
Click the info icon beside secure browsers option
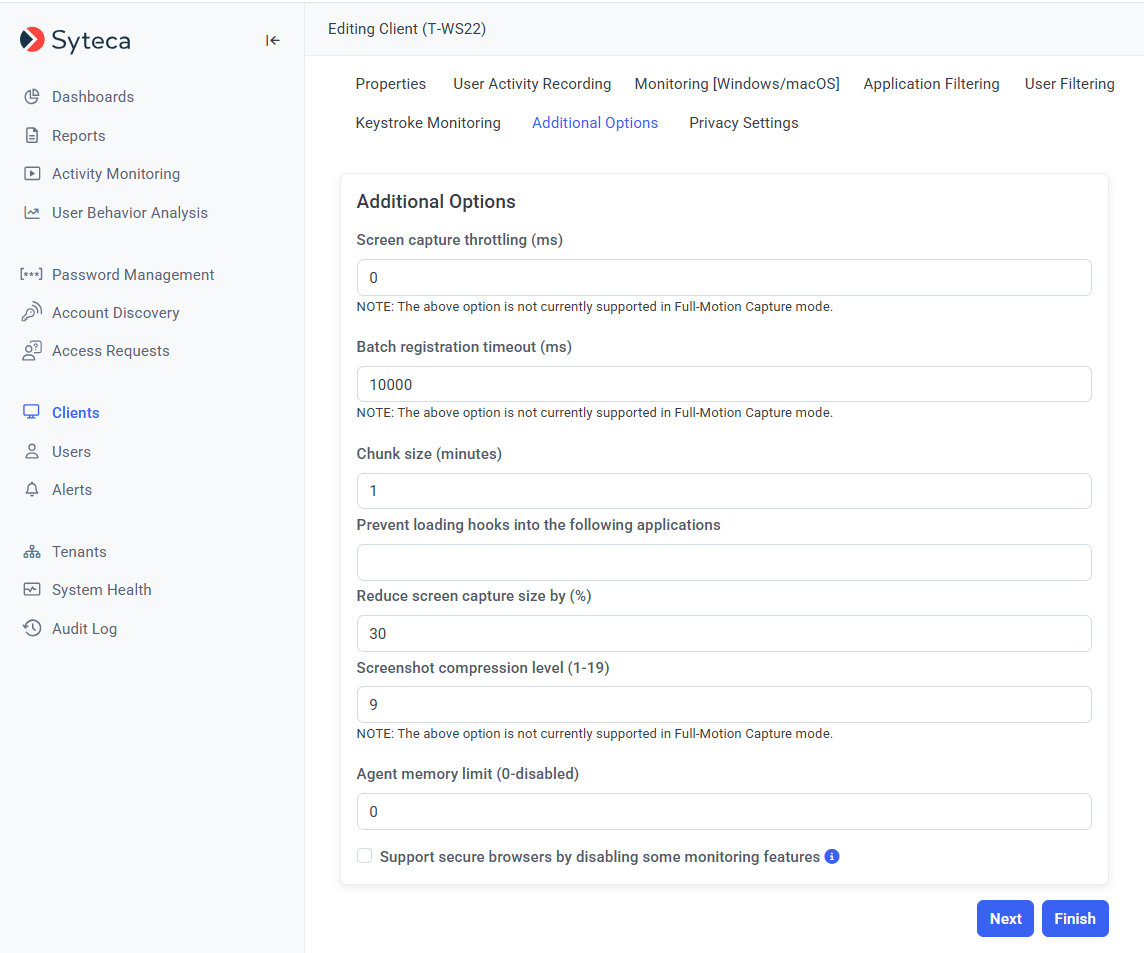tap(832, 857)
